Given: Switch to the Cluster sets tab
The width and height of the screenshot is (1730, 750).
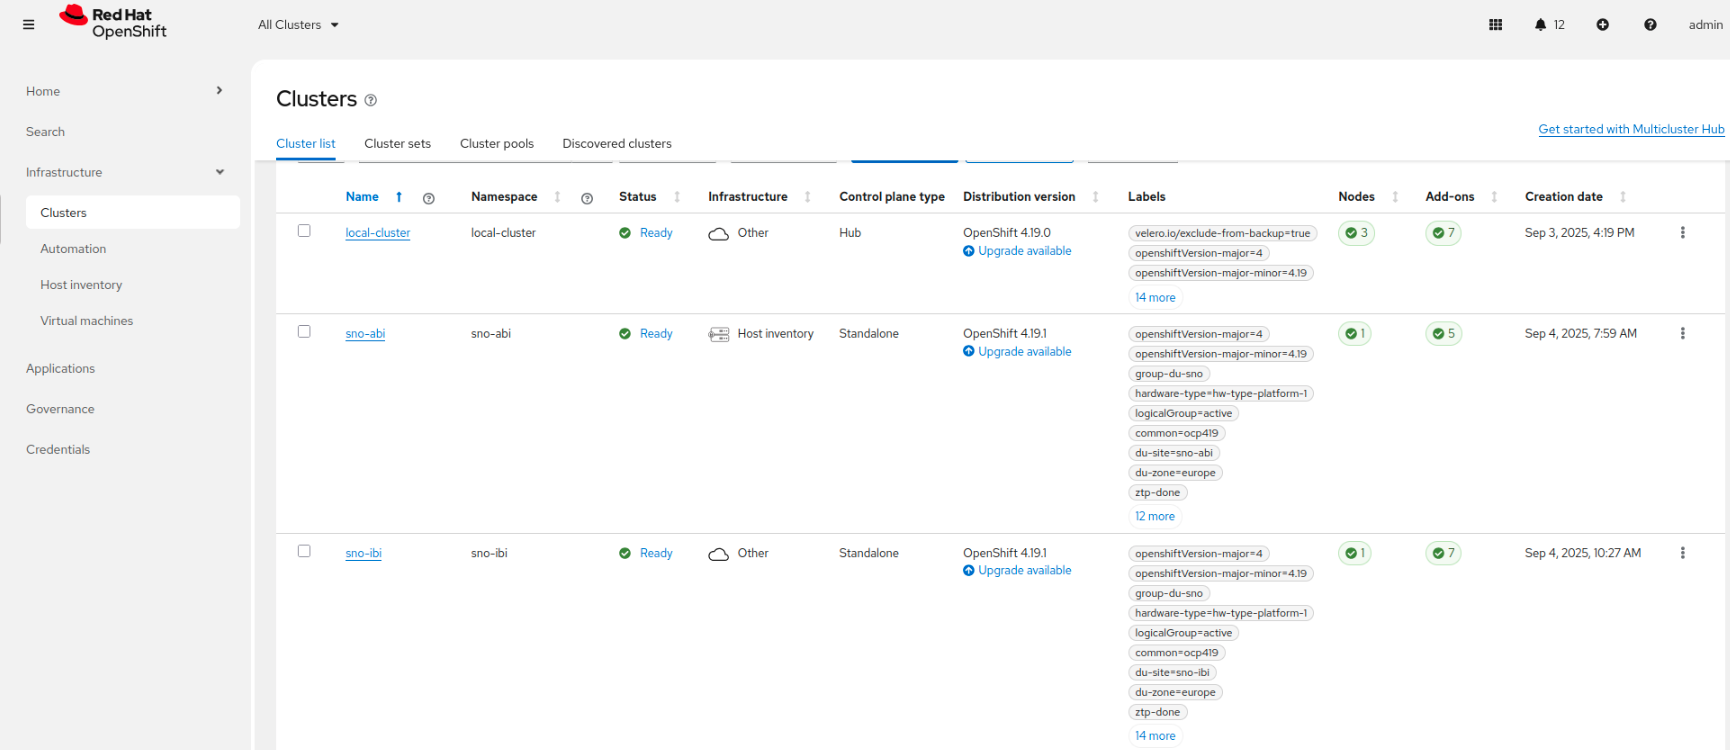Looking at the screenshot, I should coord(397,144).
